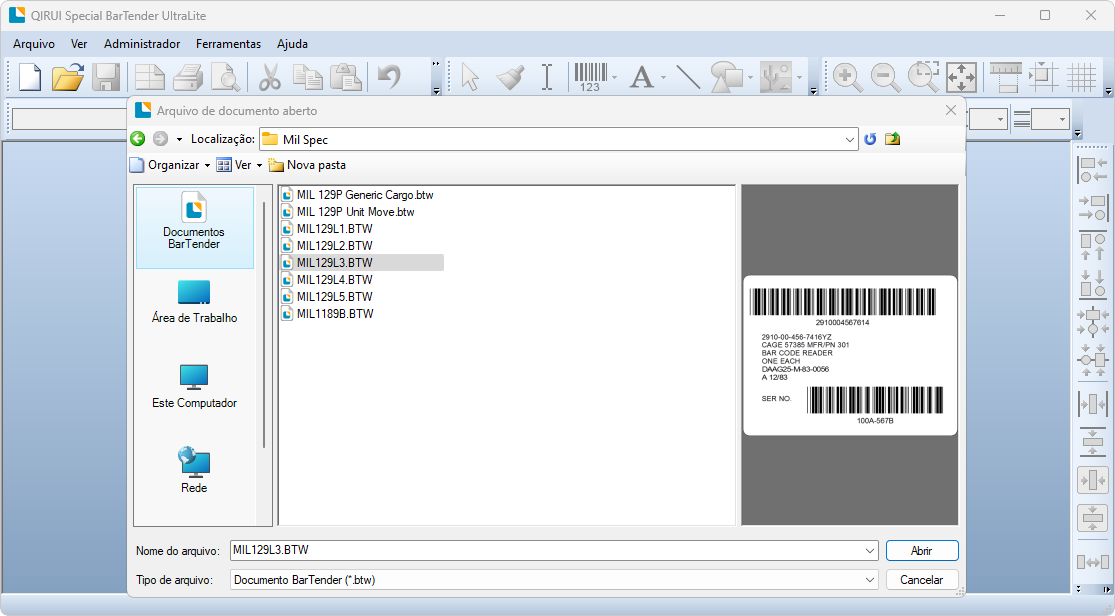This screenshot has width=1115, height=616.
Task: Select the Line drawing tool
Action: pyautogui.click(x=688, y=77)
